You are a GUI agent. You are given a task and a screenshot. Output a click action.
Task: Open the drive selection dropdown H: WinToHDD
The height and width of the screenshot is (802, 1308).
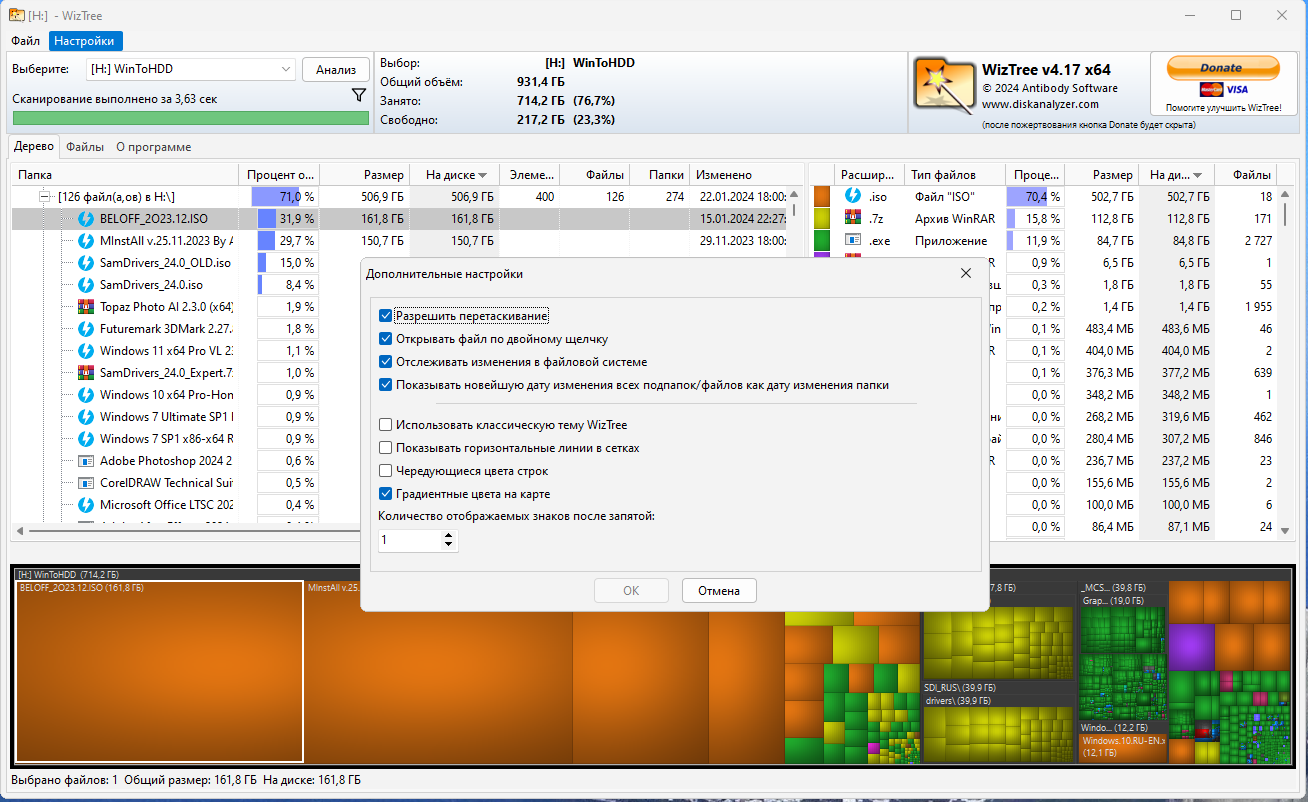(x=190, y=69)
